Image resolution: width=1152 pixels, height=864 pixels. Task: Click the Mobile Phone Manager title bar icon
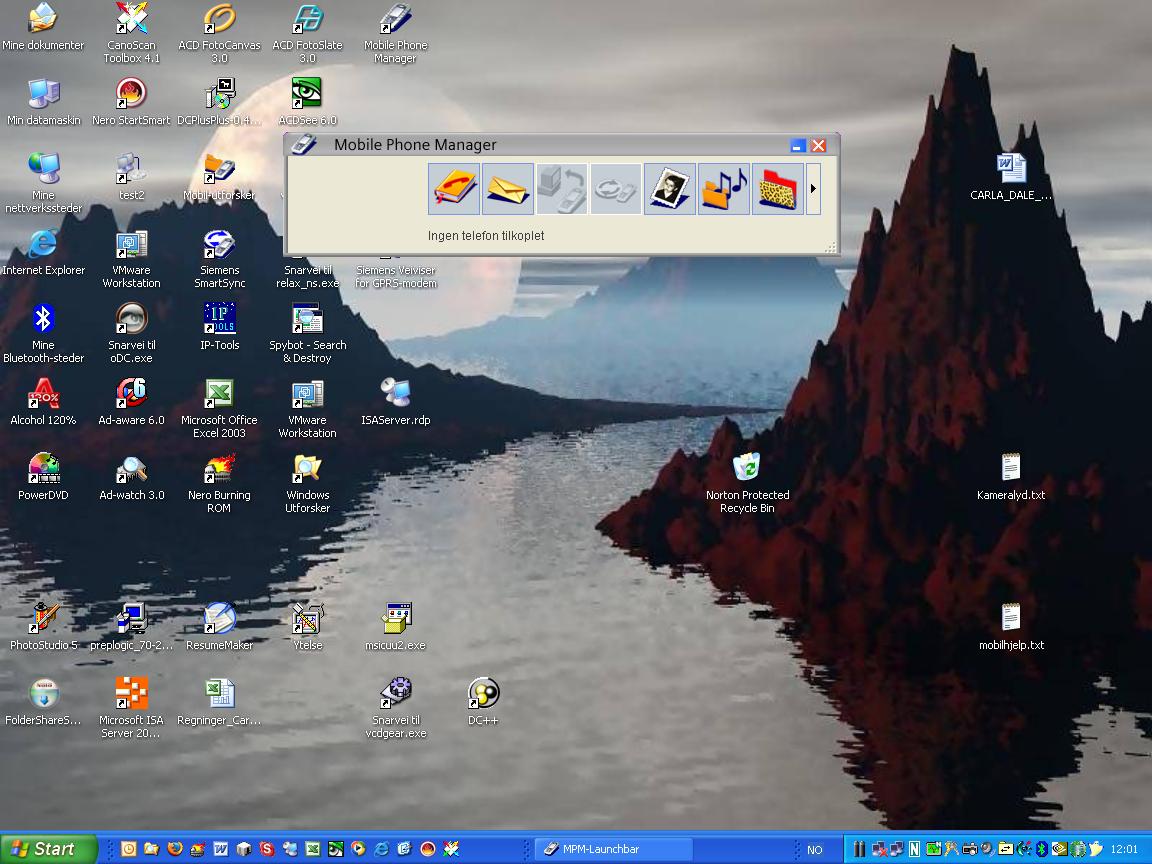(x=303, y=145)
